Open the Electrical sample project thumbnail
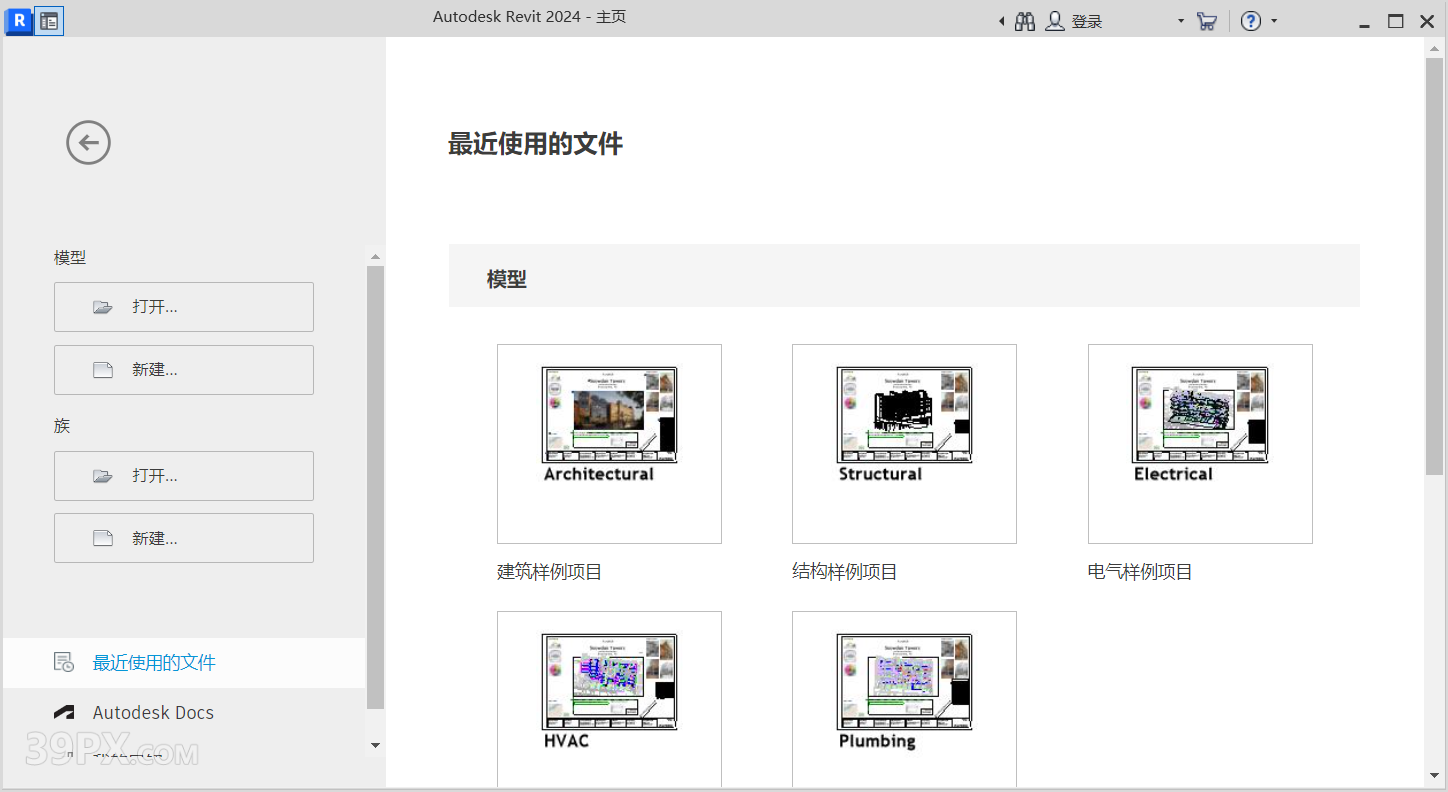1448x792 pixels. (1200, 444)
